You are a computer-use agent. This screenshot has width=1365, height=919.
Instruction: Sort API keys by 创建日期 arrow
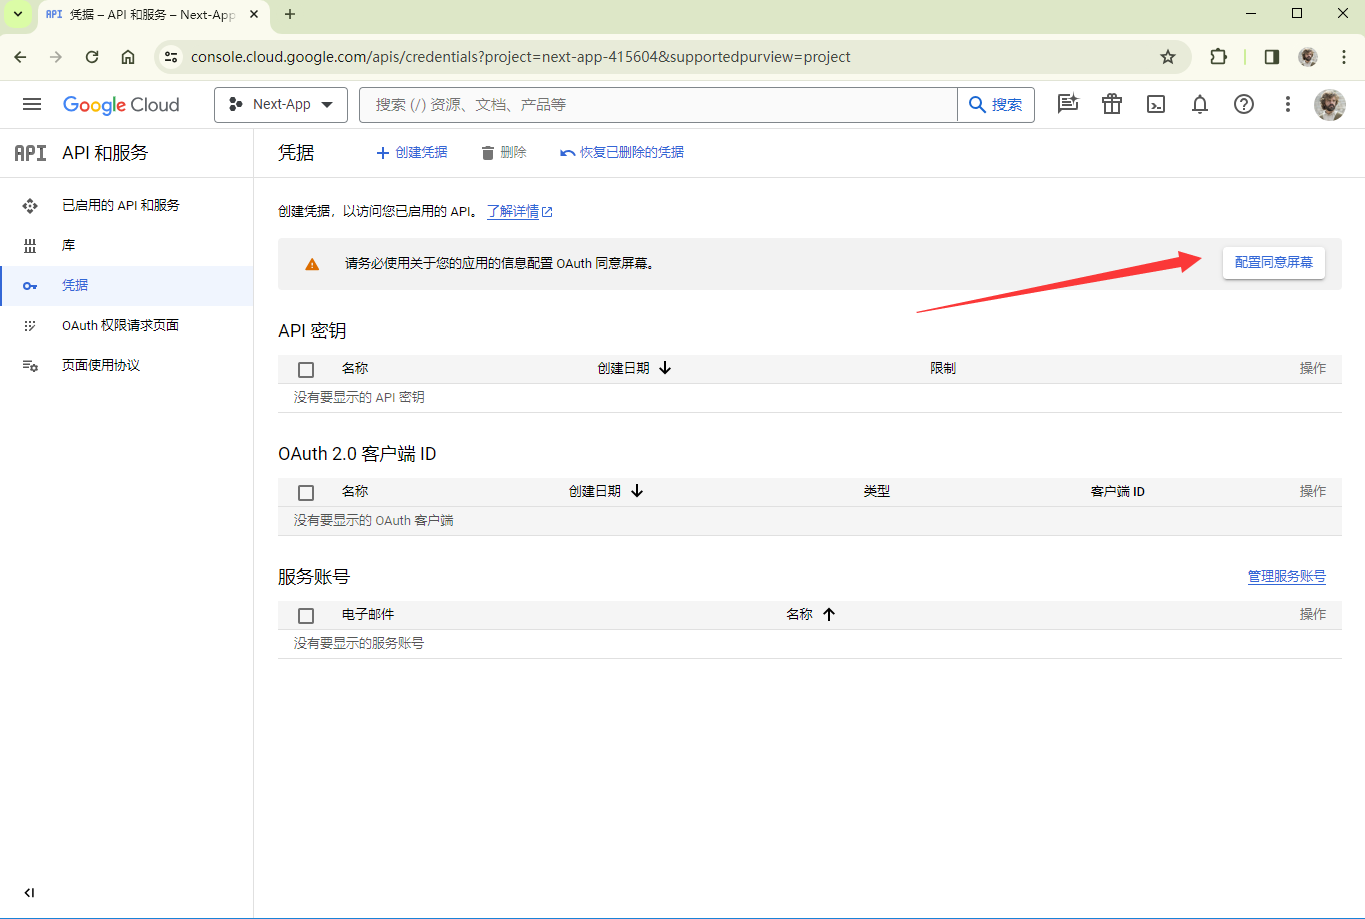click(665, 368)
